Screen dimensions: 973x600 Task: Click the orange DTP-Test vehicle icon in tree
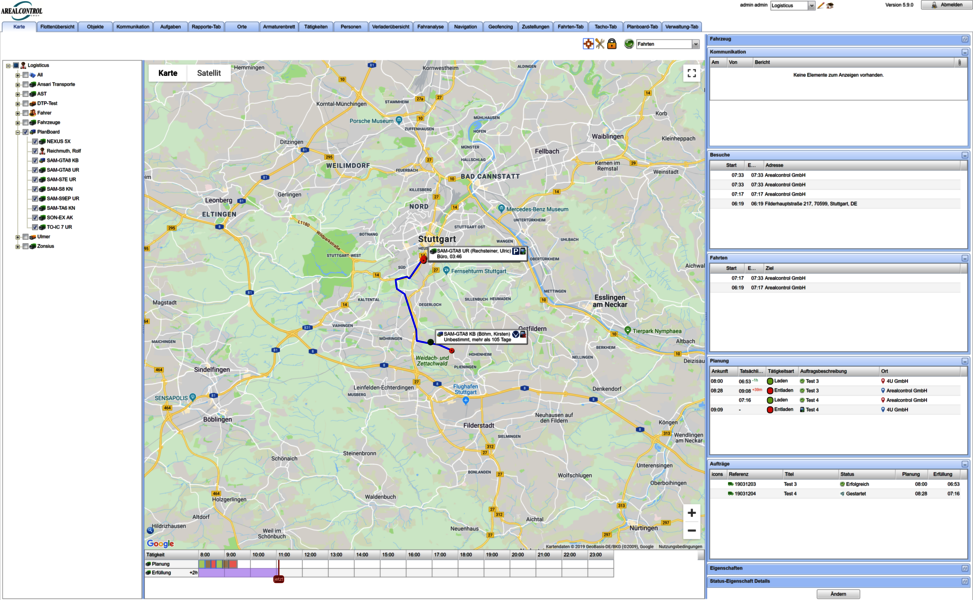click(x=33, y=104)
